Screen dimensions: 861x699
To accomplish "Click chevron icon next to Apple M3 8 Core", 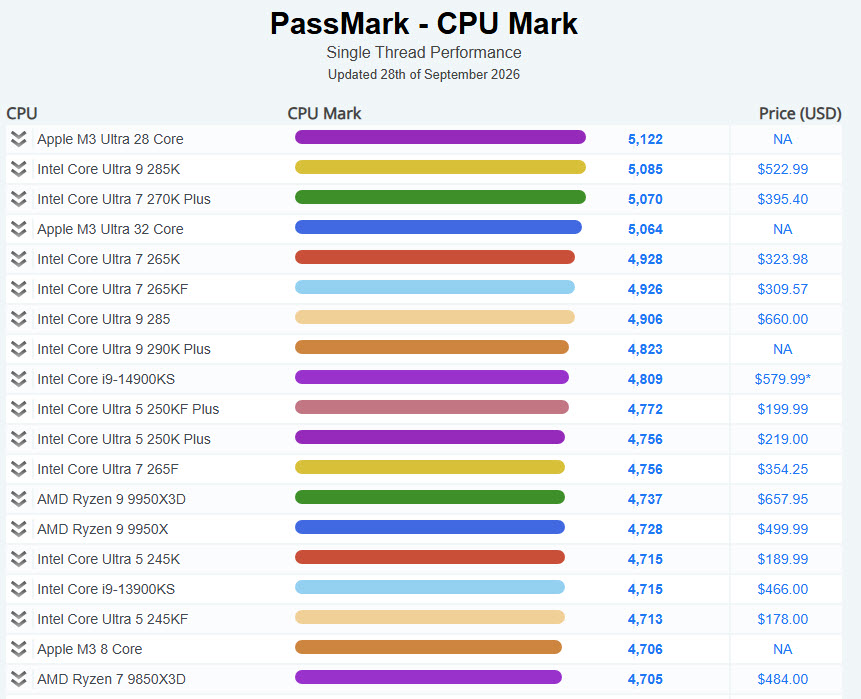I will [19, 649].
